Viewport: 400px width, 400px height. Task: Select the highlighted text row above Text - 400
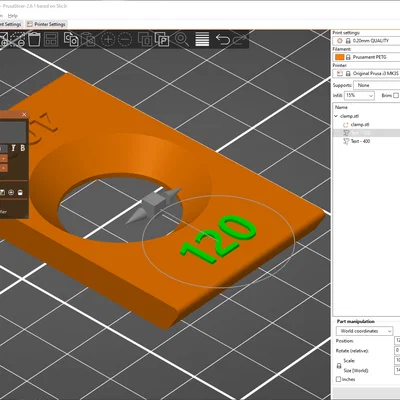pos(366,133)
